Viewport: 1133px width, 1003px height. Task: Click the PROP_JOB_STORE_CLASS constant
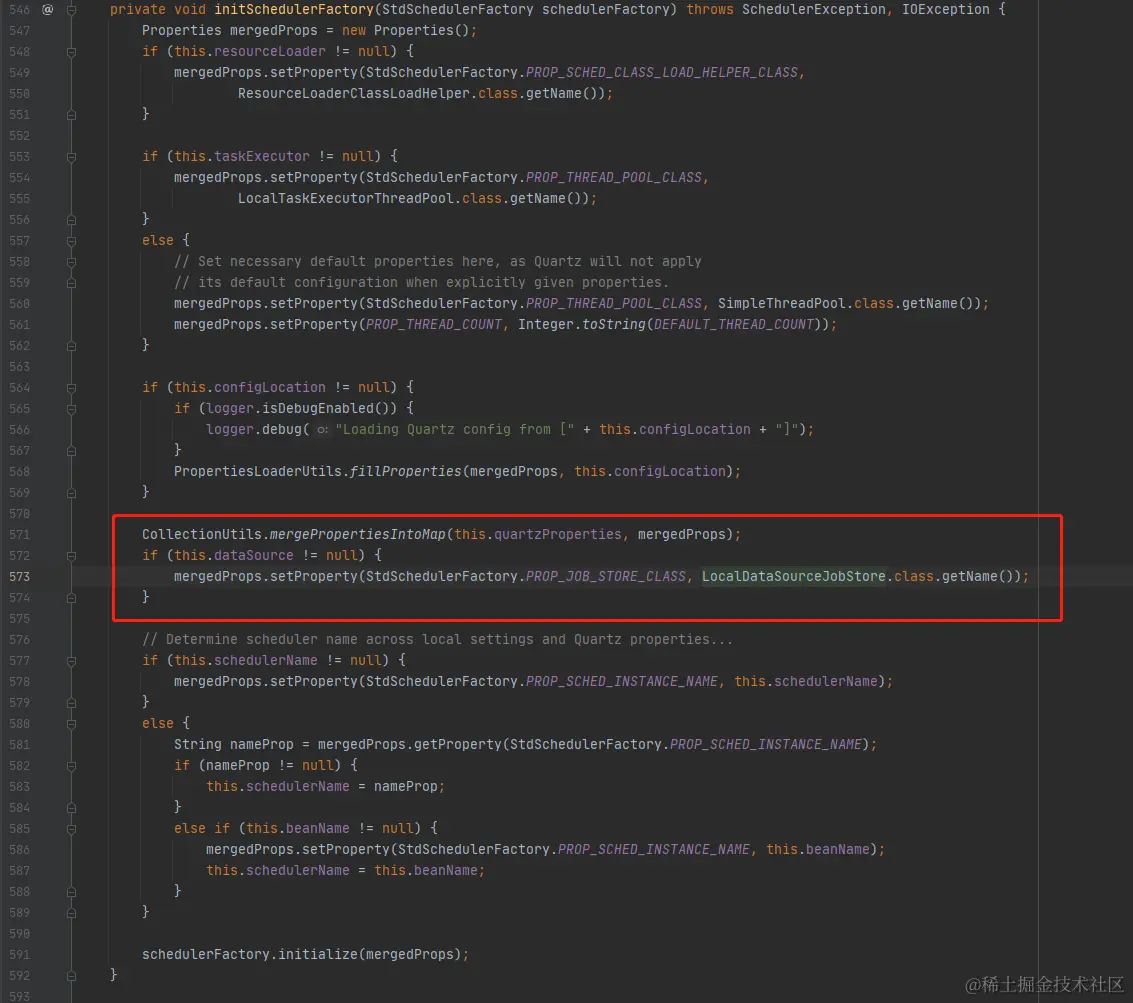606,576
